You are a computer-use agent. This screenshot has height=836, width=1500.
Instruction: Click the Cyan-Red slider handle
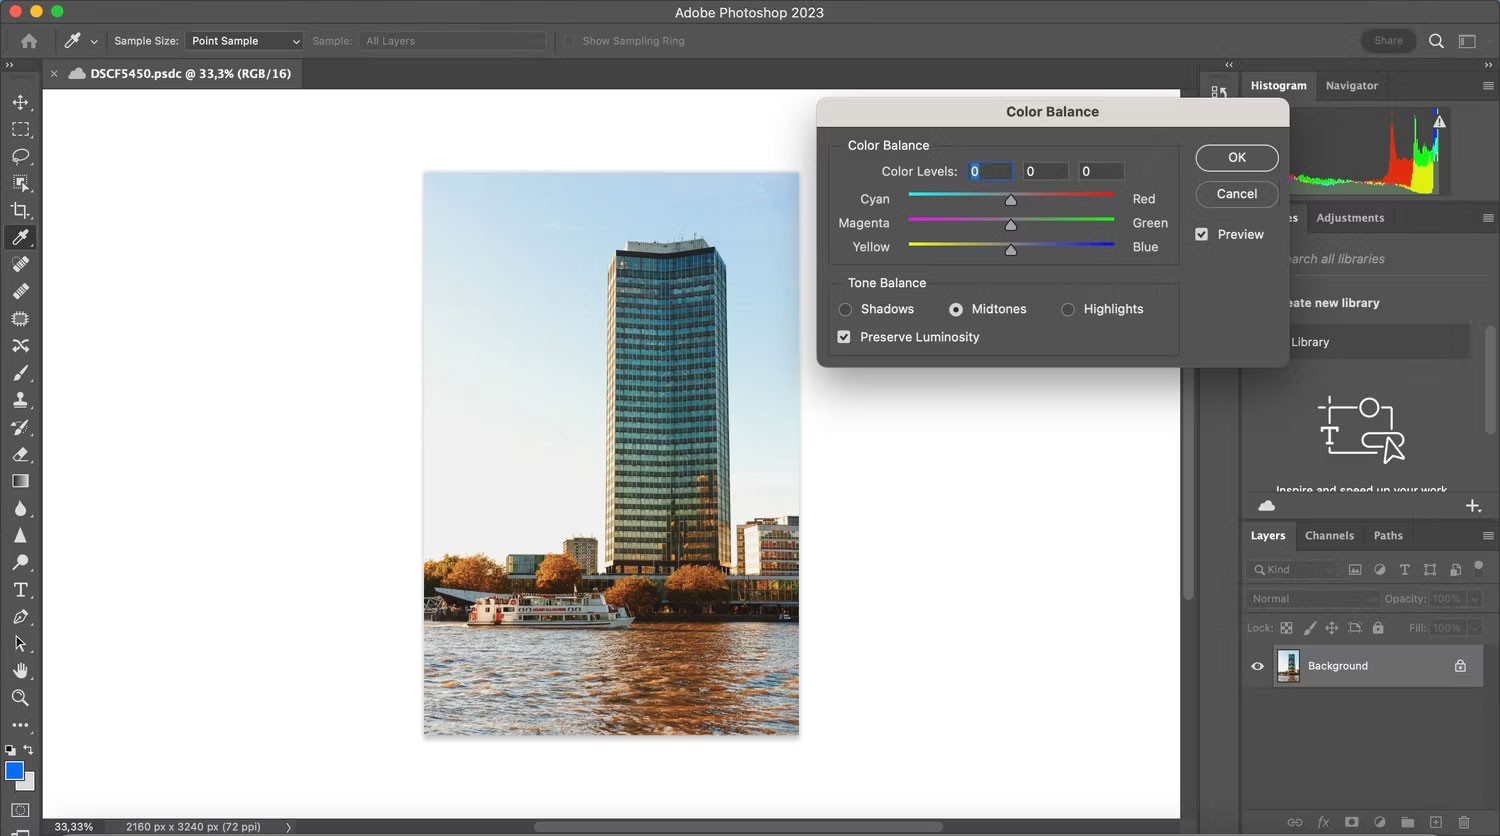[1011, 200]
